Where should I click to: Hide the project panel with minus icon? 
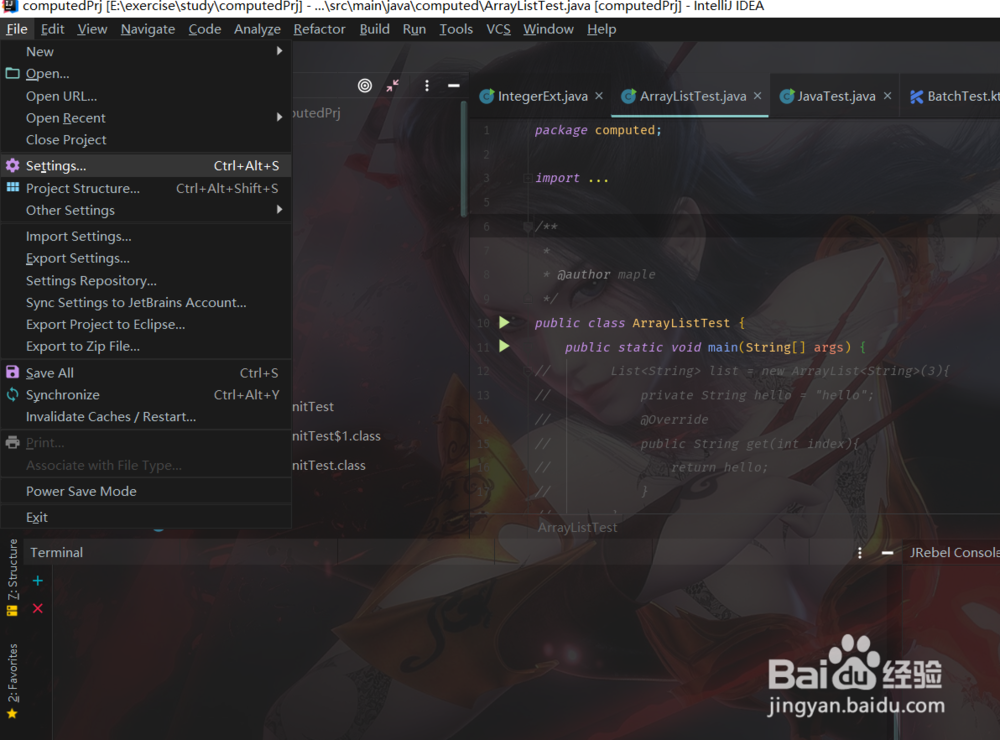(x=453, y=85)
